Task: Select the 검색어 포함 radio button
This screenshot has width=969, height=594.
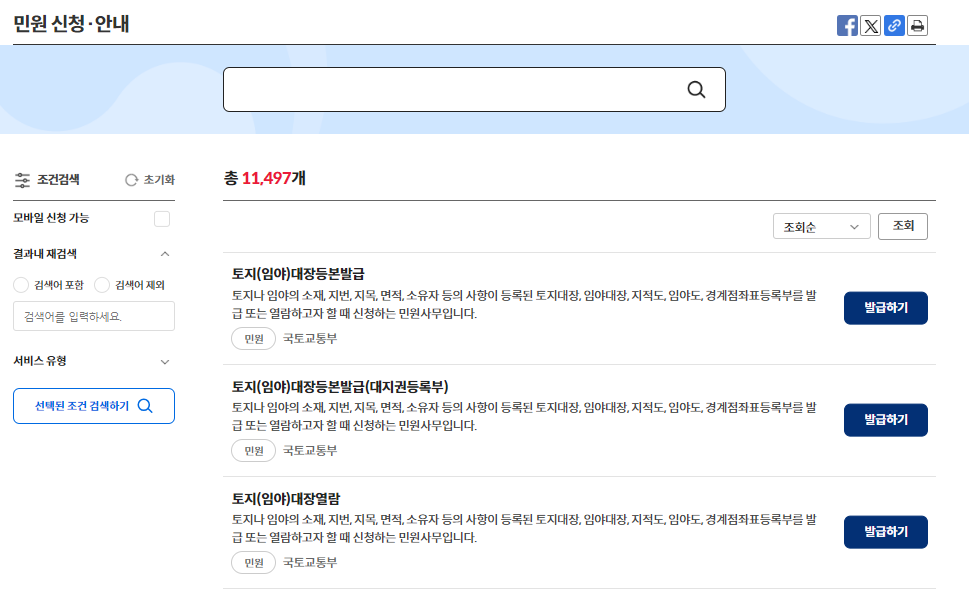Action: click(x=20, y=285)
